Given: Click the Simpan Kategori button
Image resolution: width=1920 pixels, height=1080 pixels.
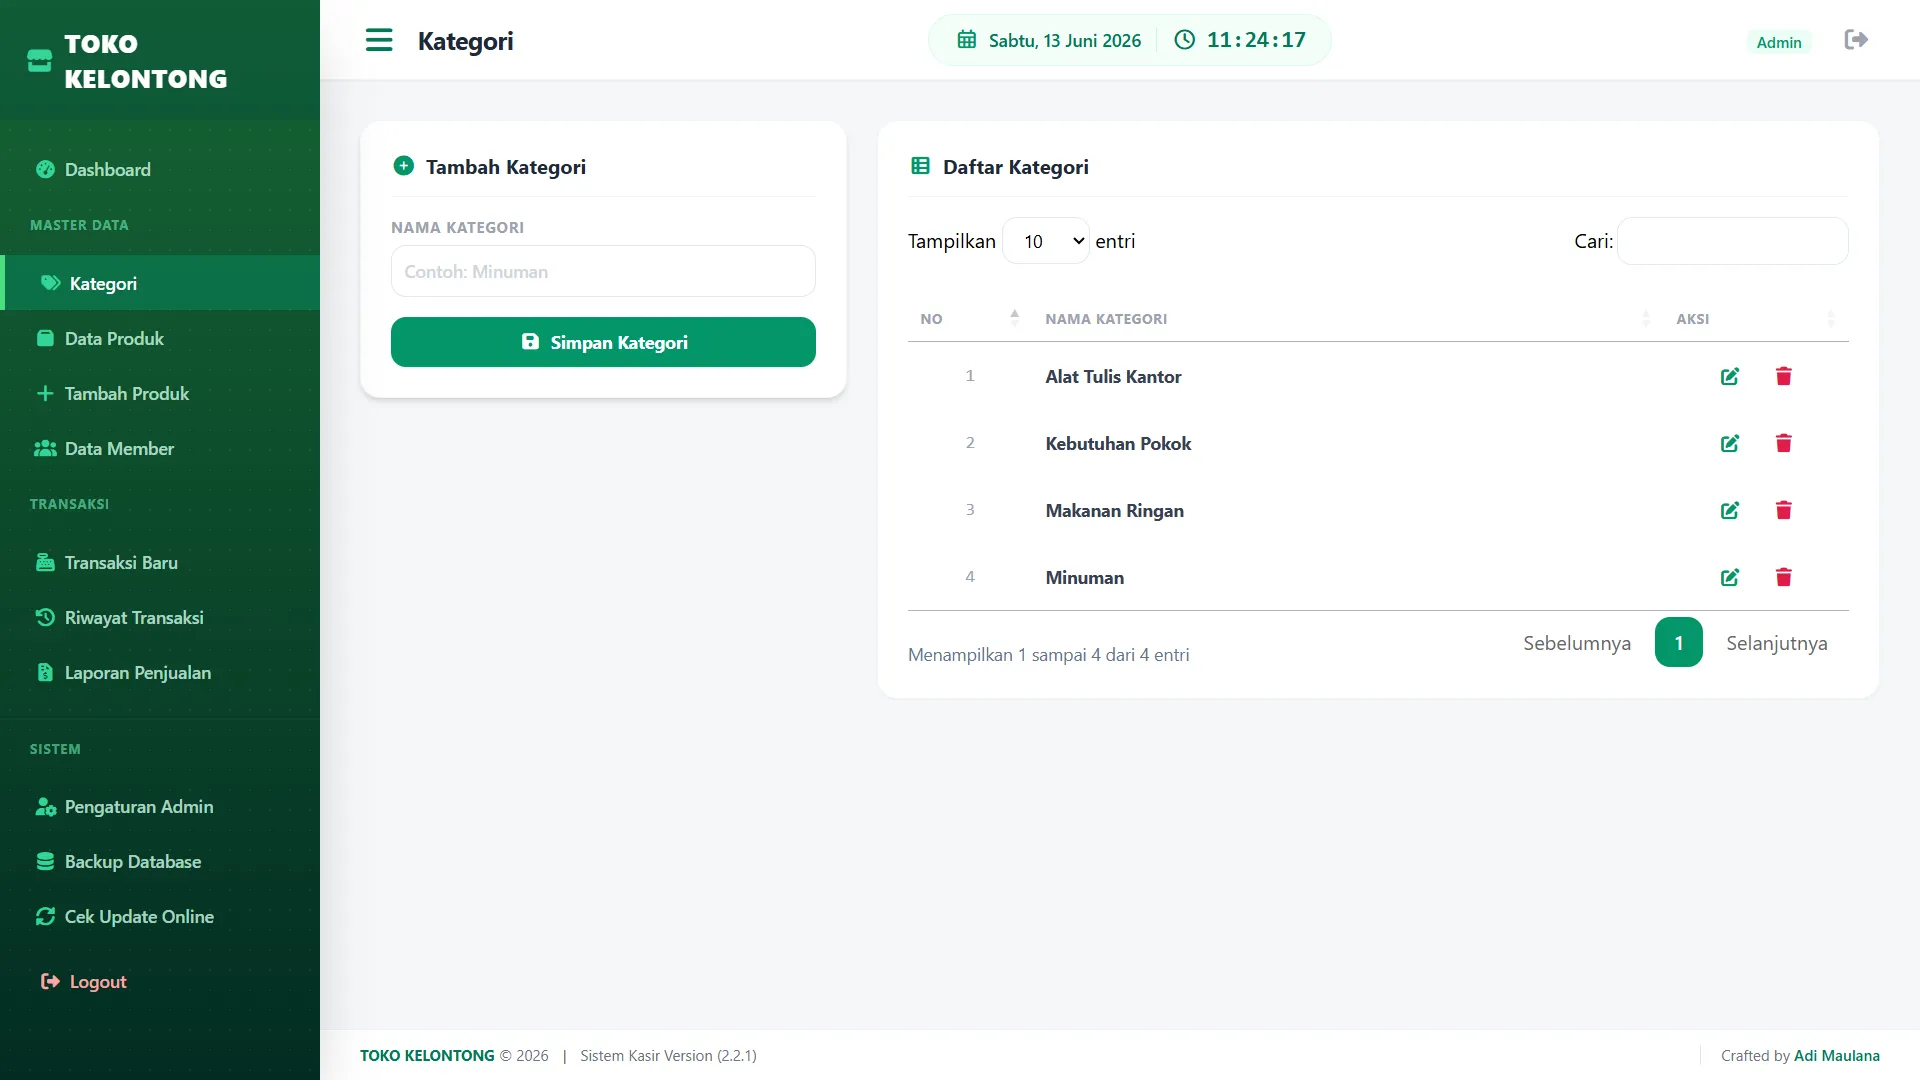Looking at the screenshot, I should (x=603, y=342).
